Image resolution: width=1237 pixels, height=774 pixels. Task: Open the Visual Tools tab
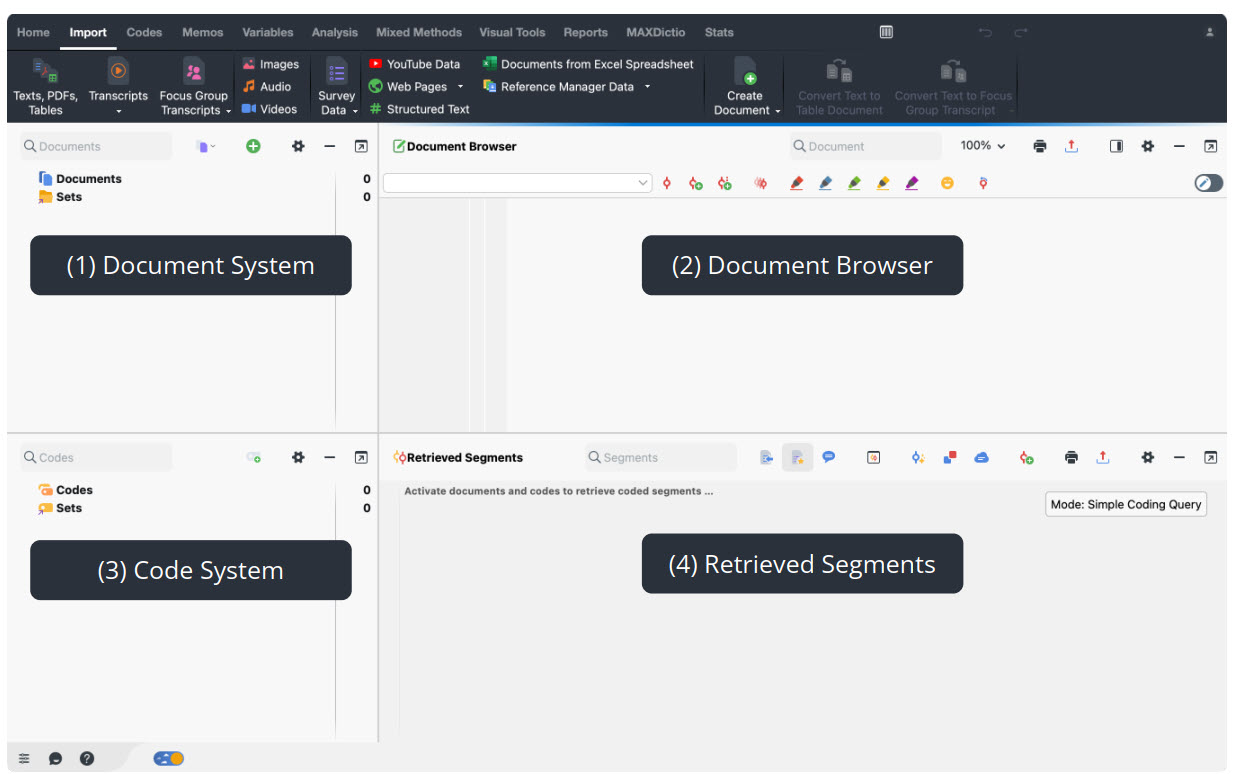tap(512, 32)
